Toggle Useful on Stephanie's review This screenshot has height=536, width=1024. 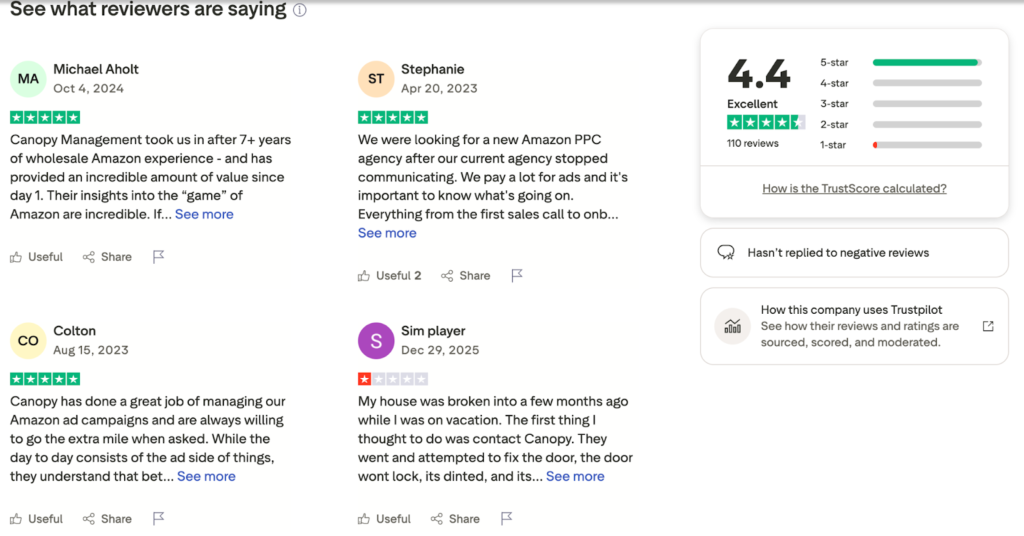[390, 276]
